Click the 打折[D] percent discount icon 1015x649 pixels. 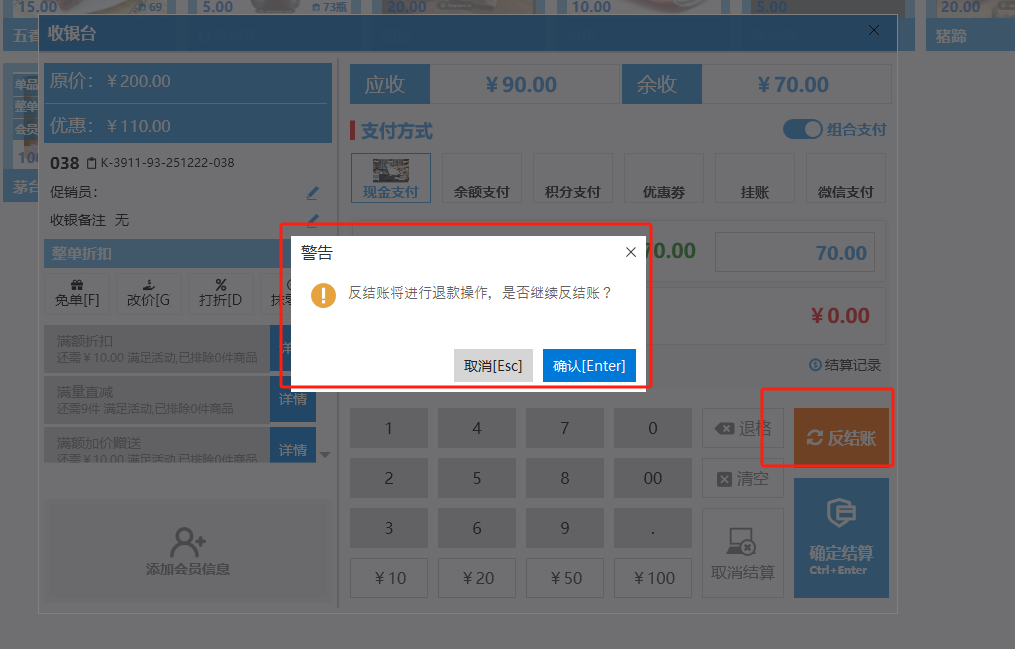(221, 286)
